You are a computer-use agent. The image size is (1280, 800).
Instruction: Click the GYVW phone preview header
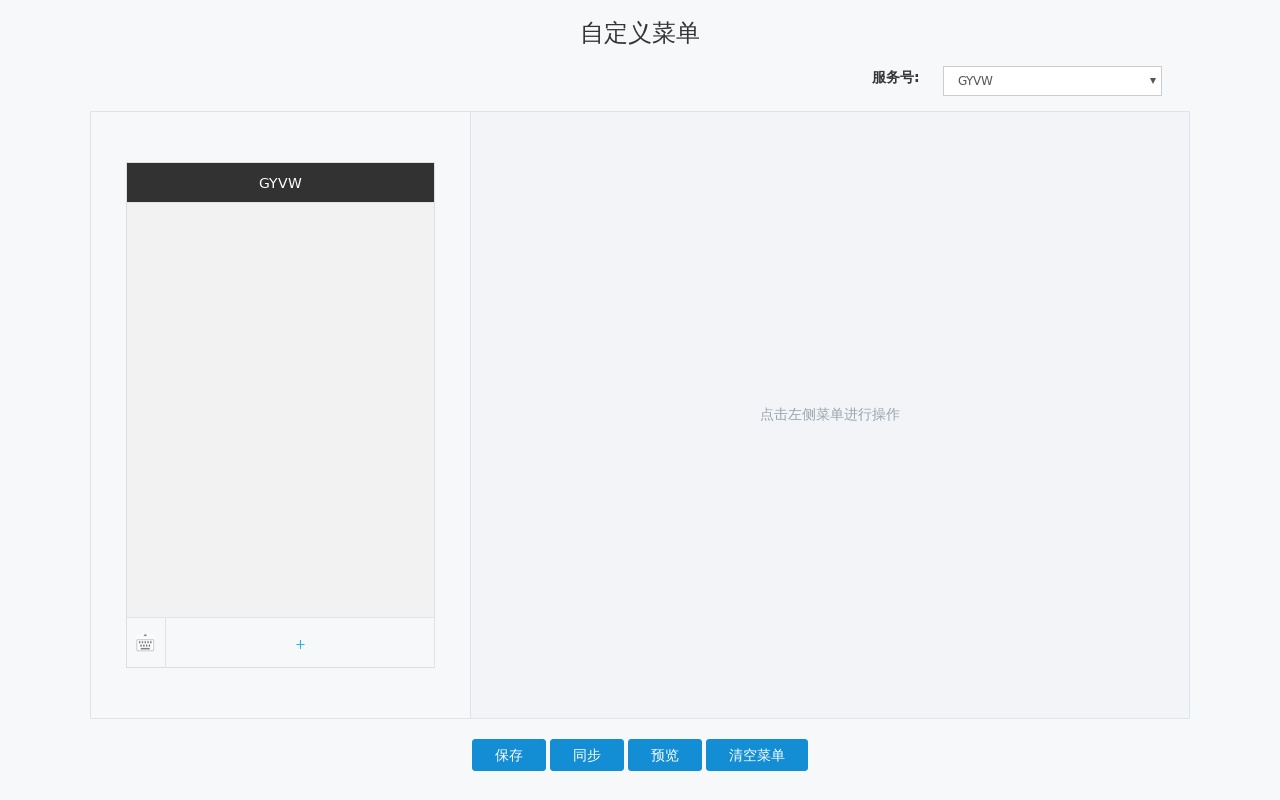pos(280,183)
